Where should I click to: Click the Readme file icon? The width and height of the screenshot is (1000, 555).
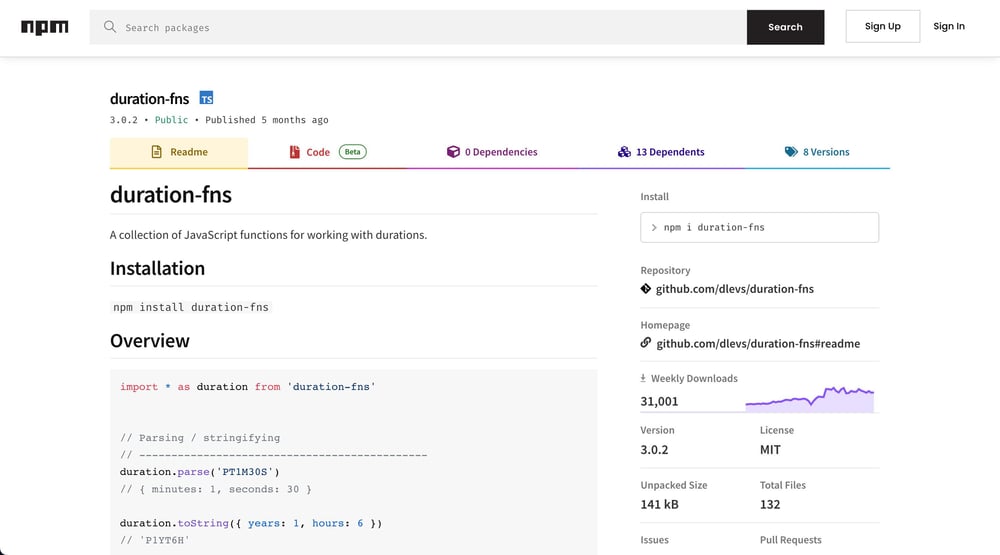(x=156, y=152)
